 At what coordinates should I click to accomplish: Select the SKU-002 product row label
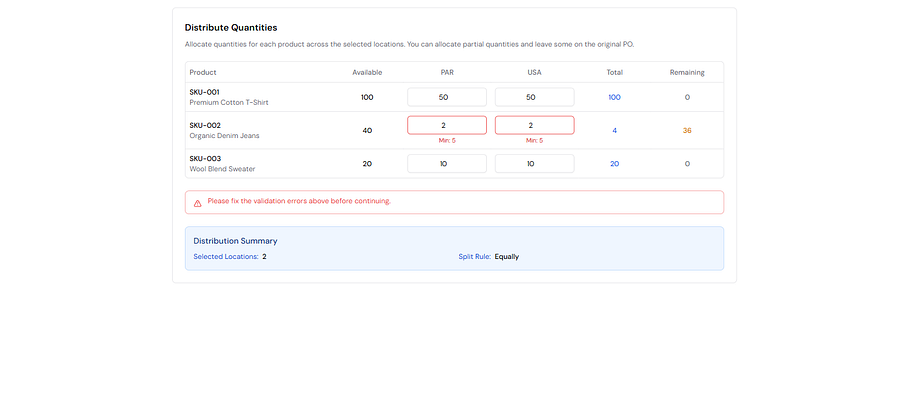pos(205,125)
